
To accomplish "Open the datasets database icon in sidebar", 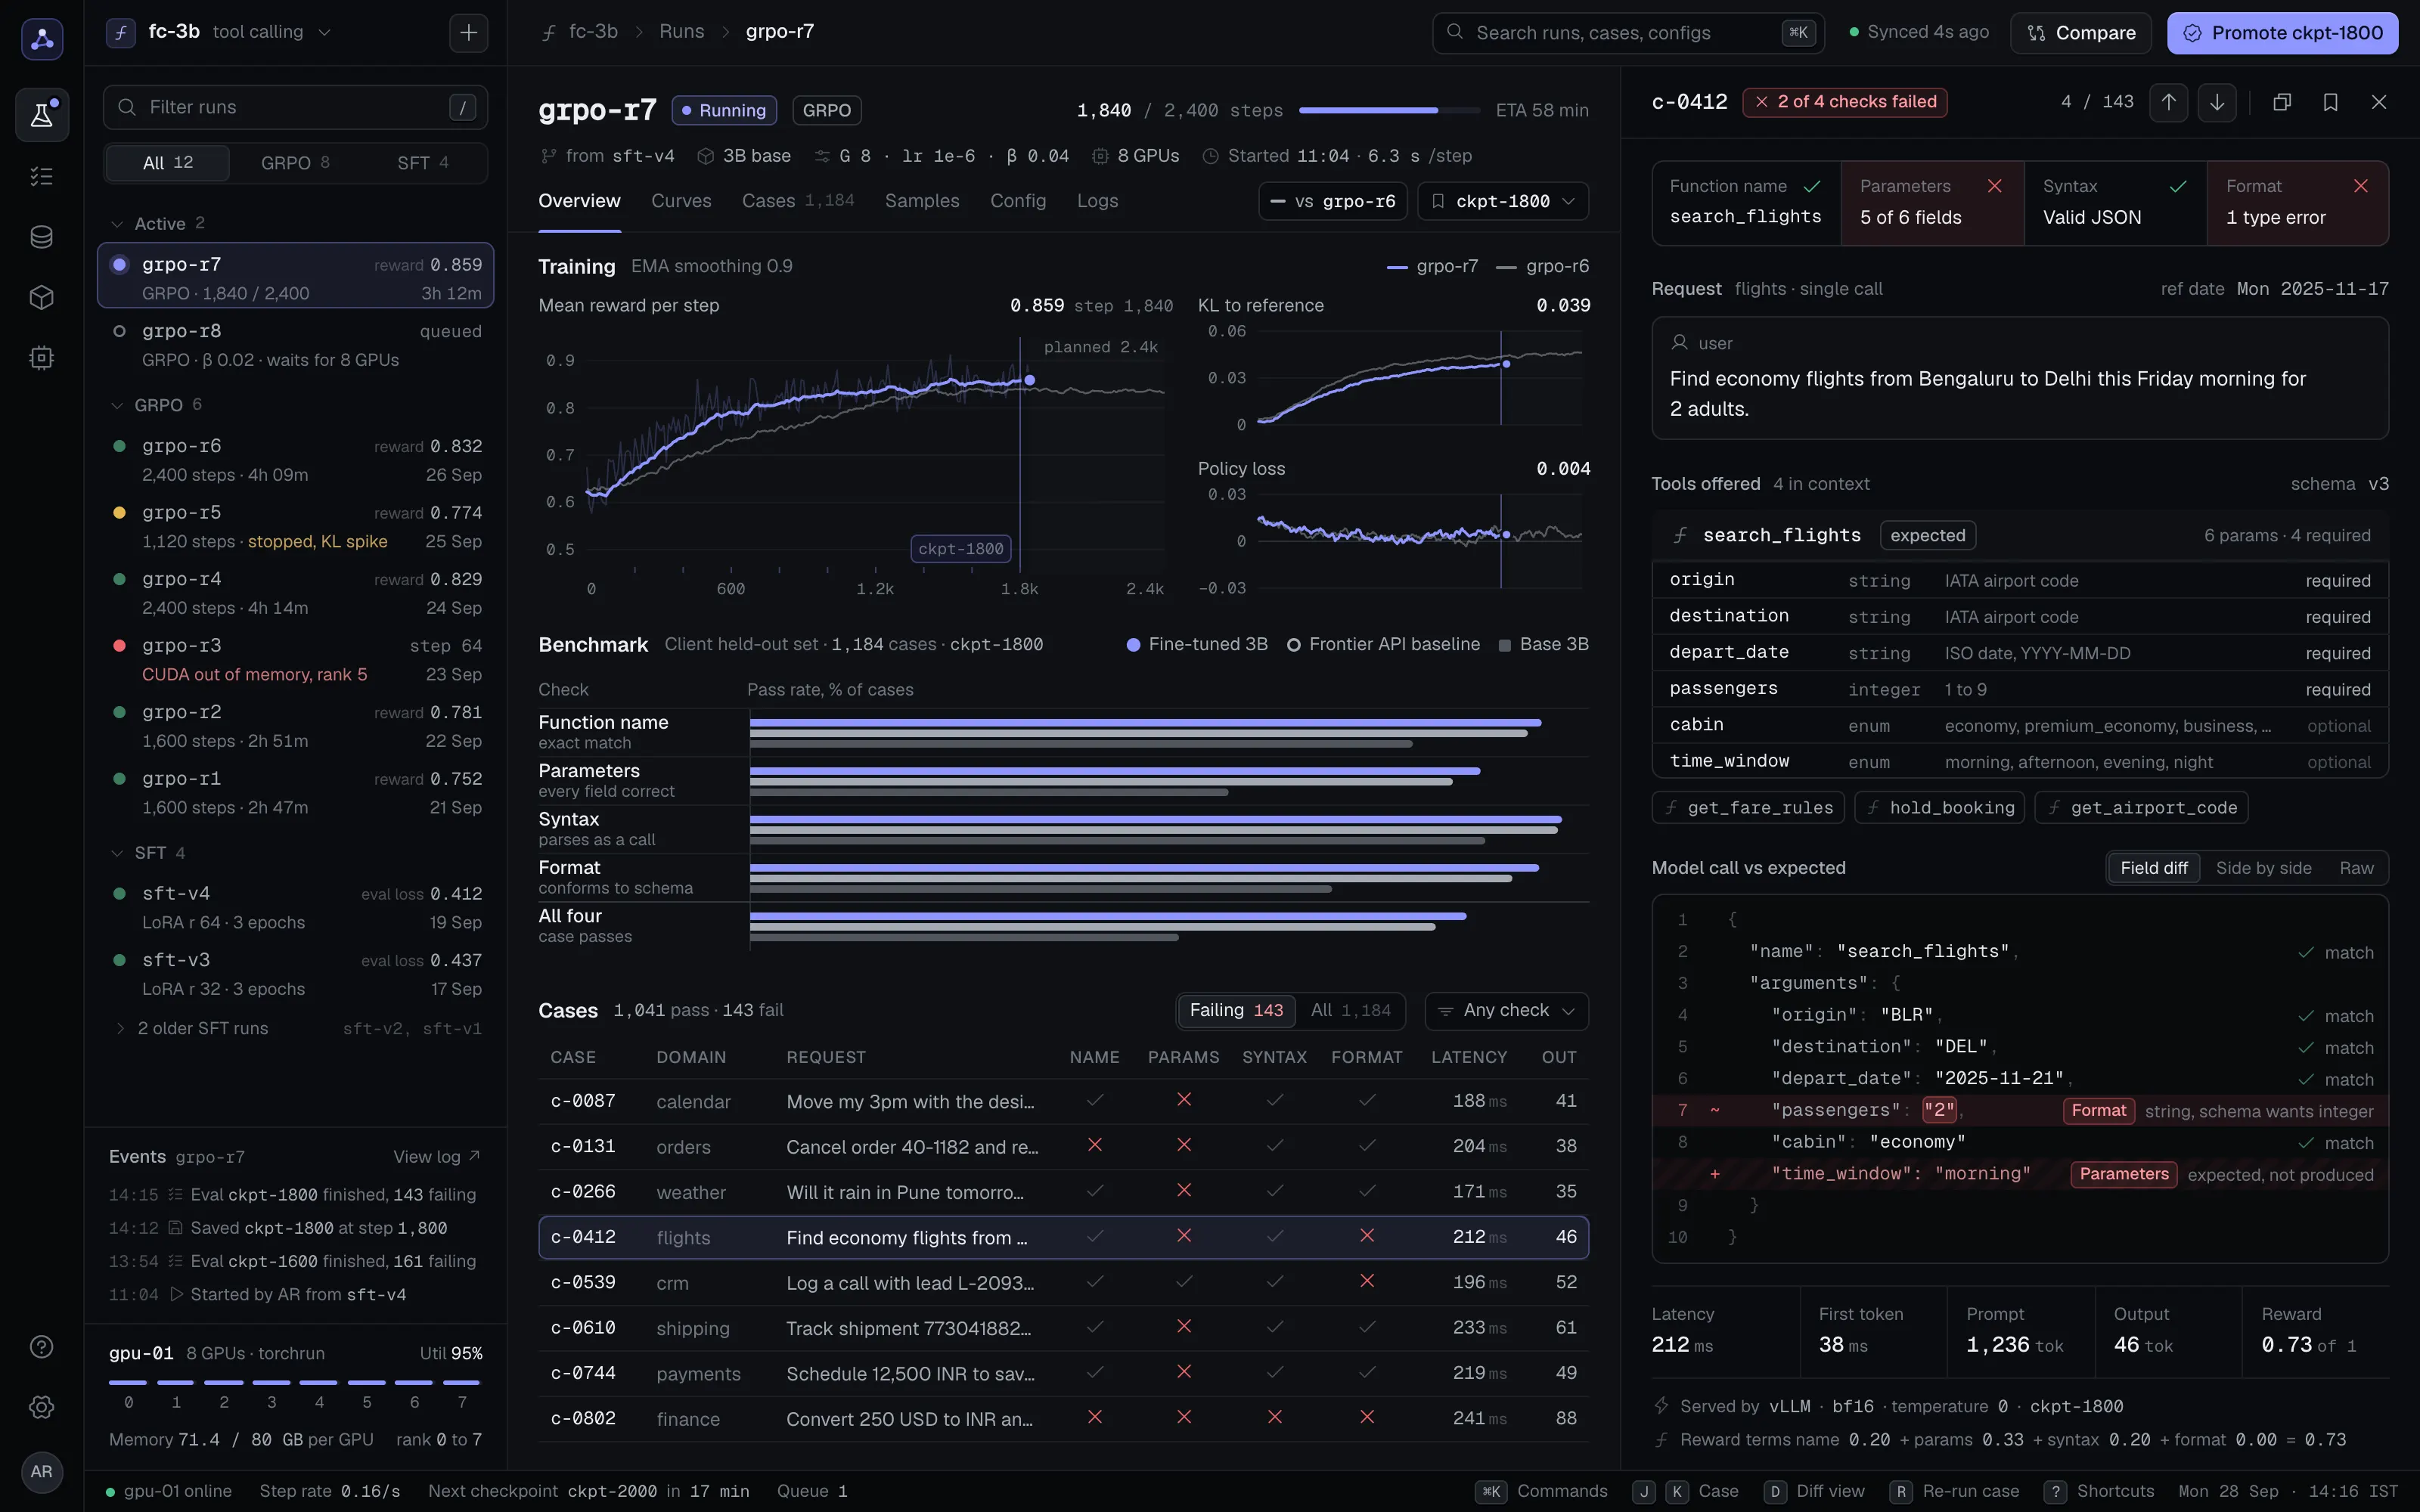I will click(x=42, y=237).
